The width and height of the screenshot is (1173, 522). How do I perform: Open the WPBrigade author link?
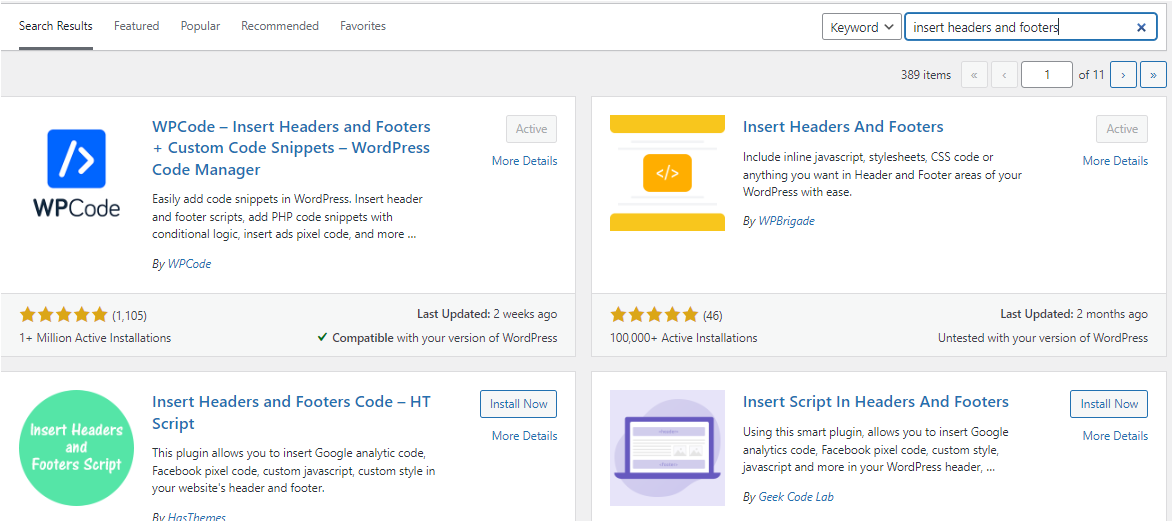coord(786,221)
